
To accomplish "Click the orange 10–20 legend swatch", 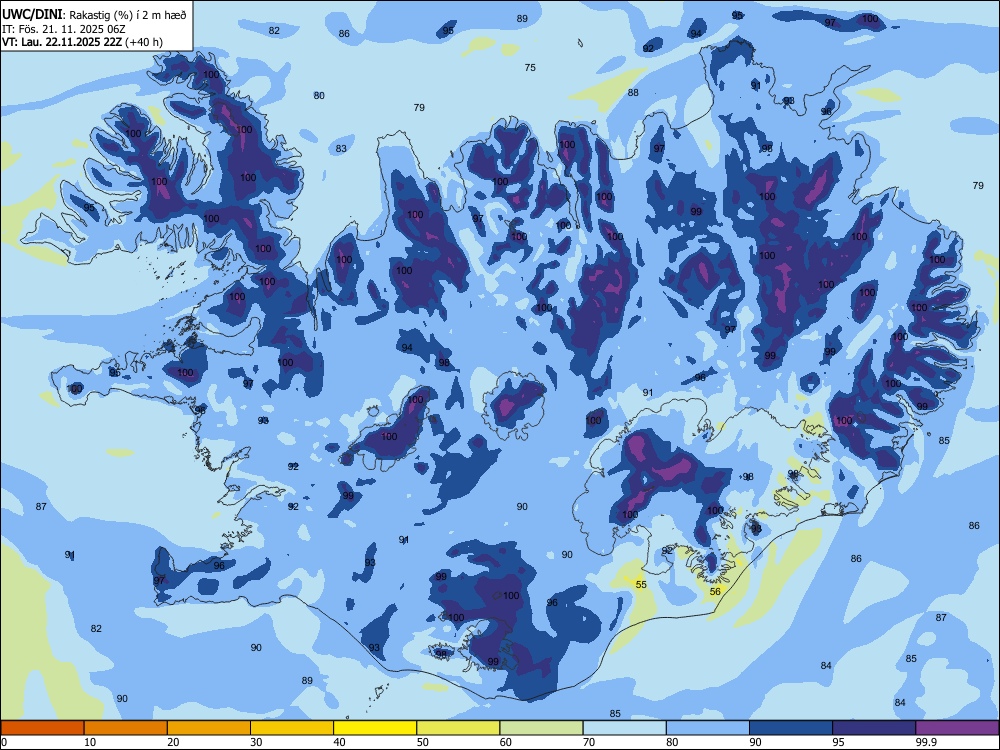I will tap(126, 728).
